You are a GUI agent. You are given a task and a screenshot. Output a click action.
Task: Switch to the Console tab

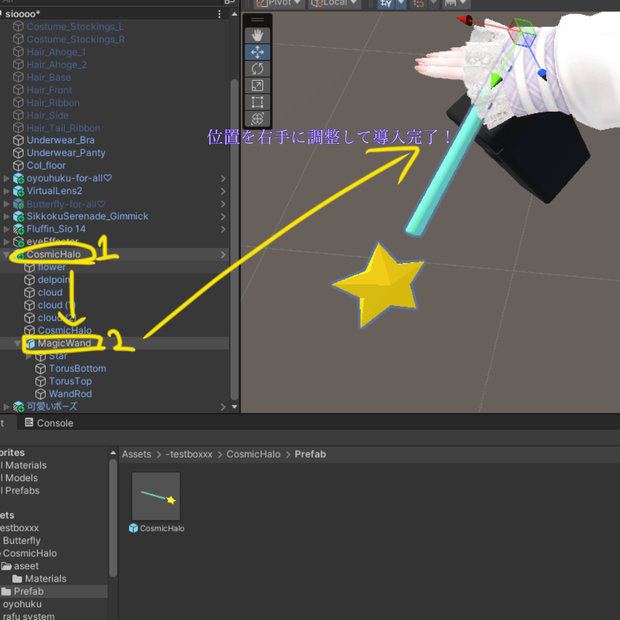click(49, 423)
